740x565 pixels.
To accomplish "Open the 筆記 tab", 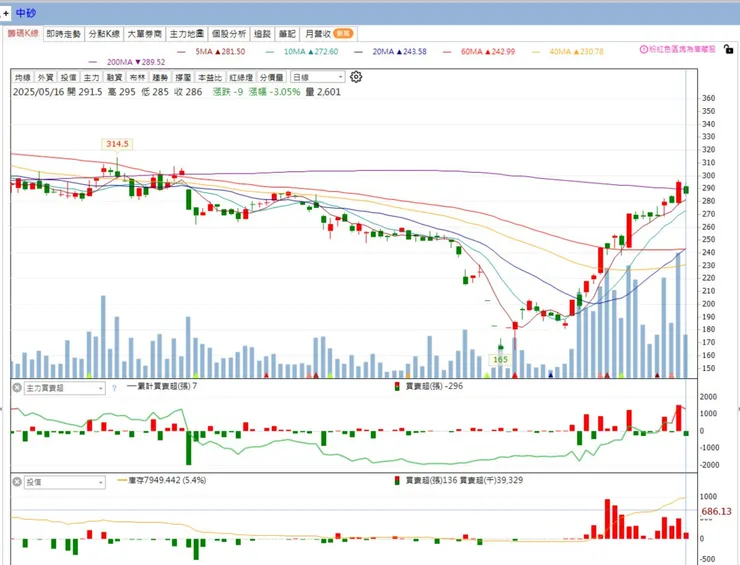I will (x=287, y=34).
